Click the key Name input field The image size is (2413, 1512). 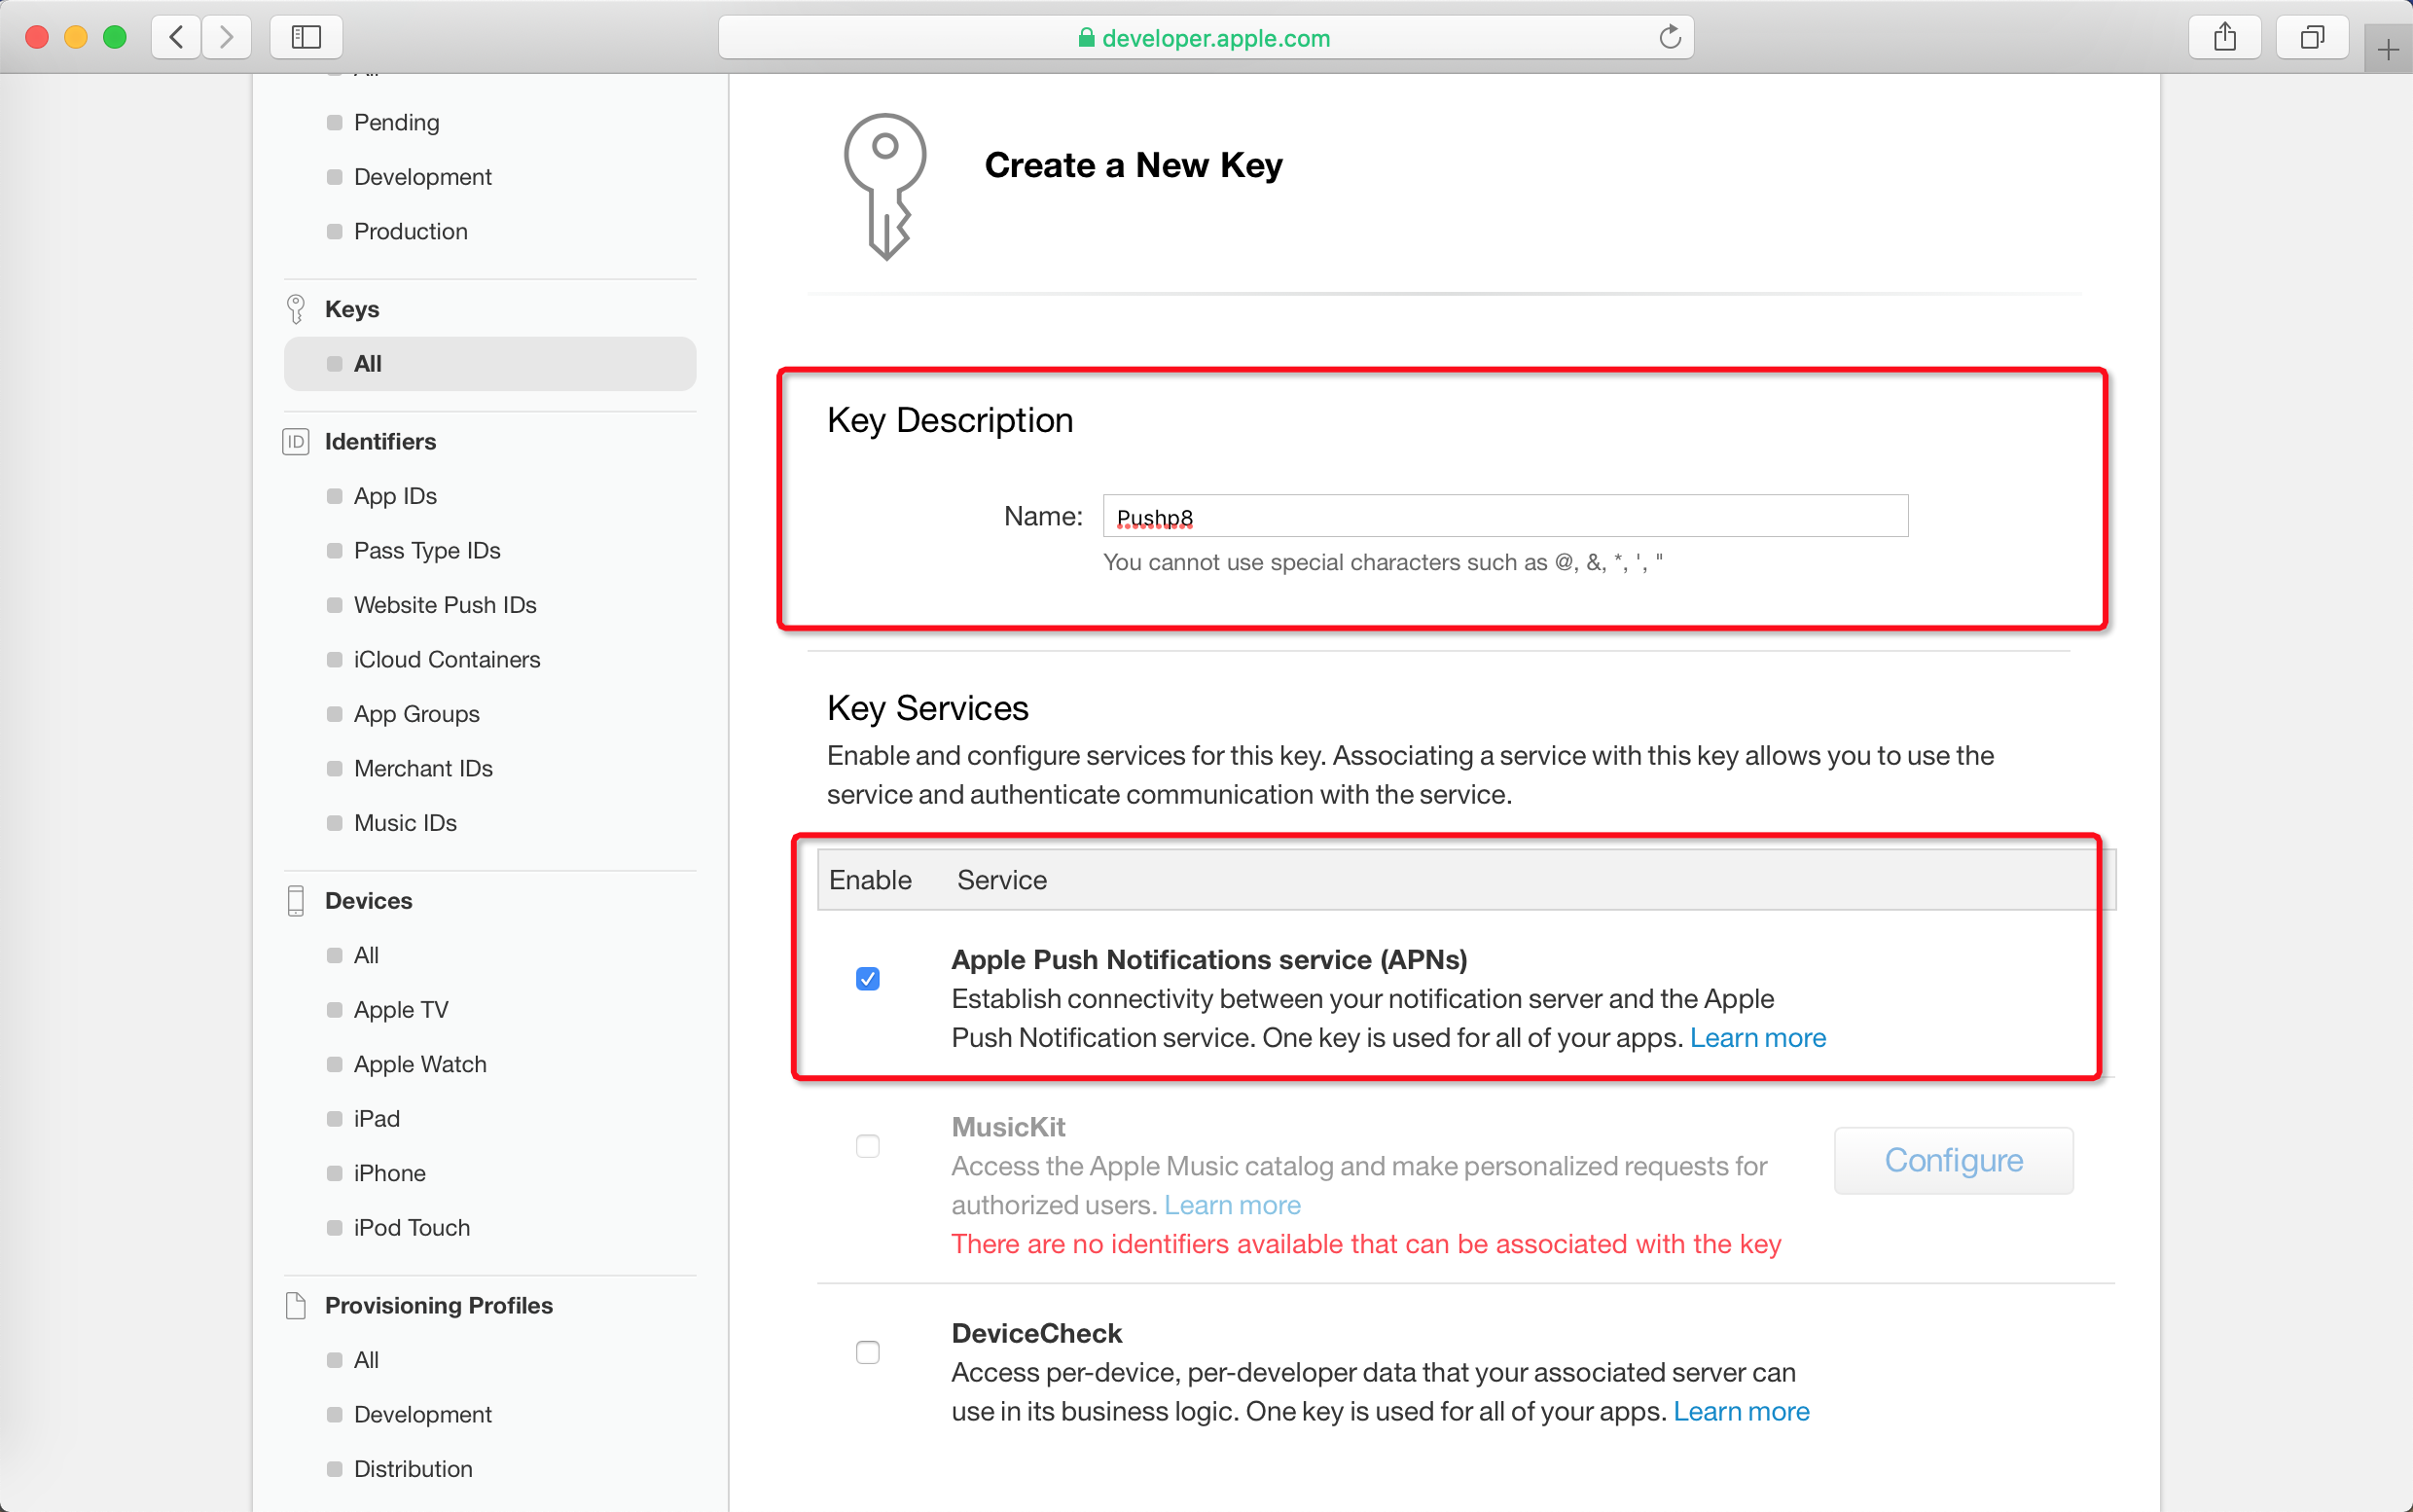tap(1505, 516)
